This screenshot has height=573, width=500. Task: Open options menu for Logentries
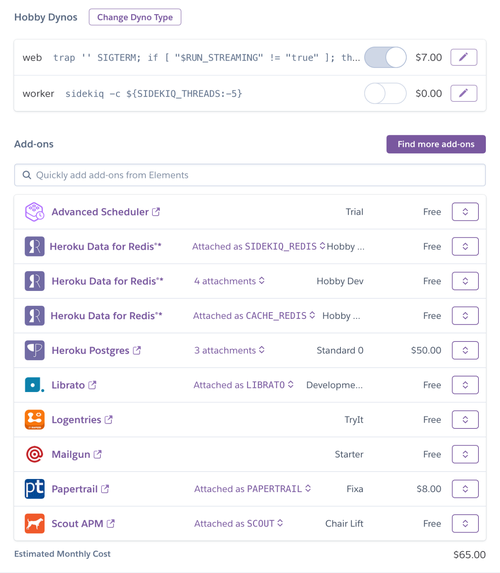465,420
